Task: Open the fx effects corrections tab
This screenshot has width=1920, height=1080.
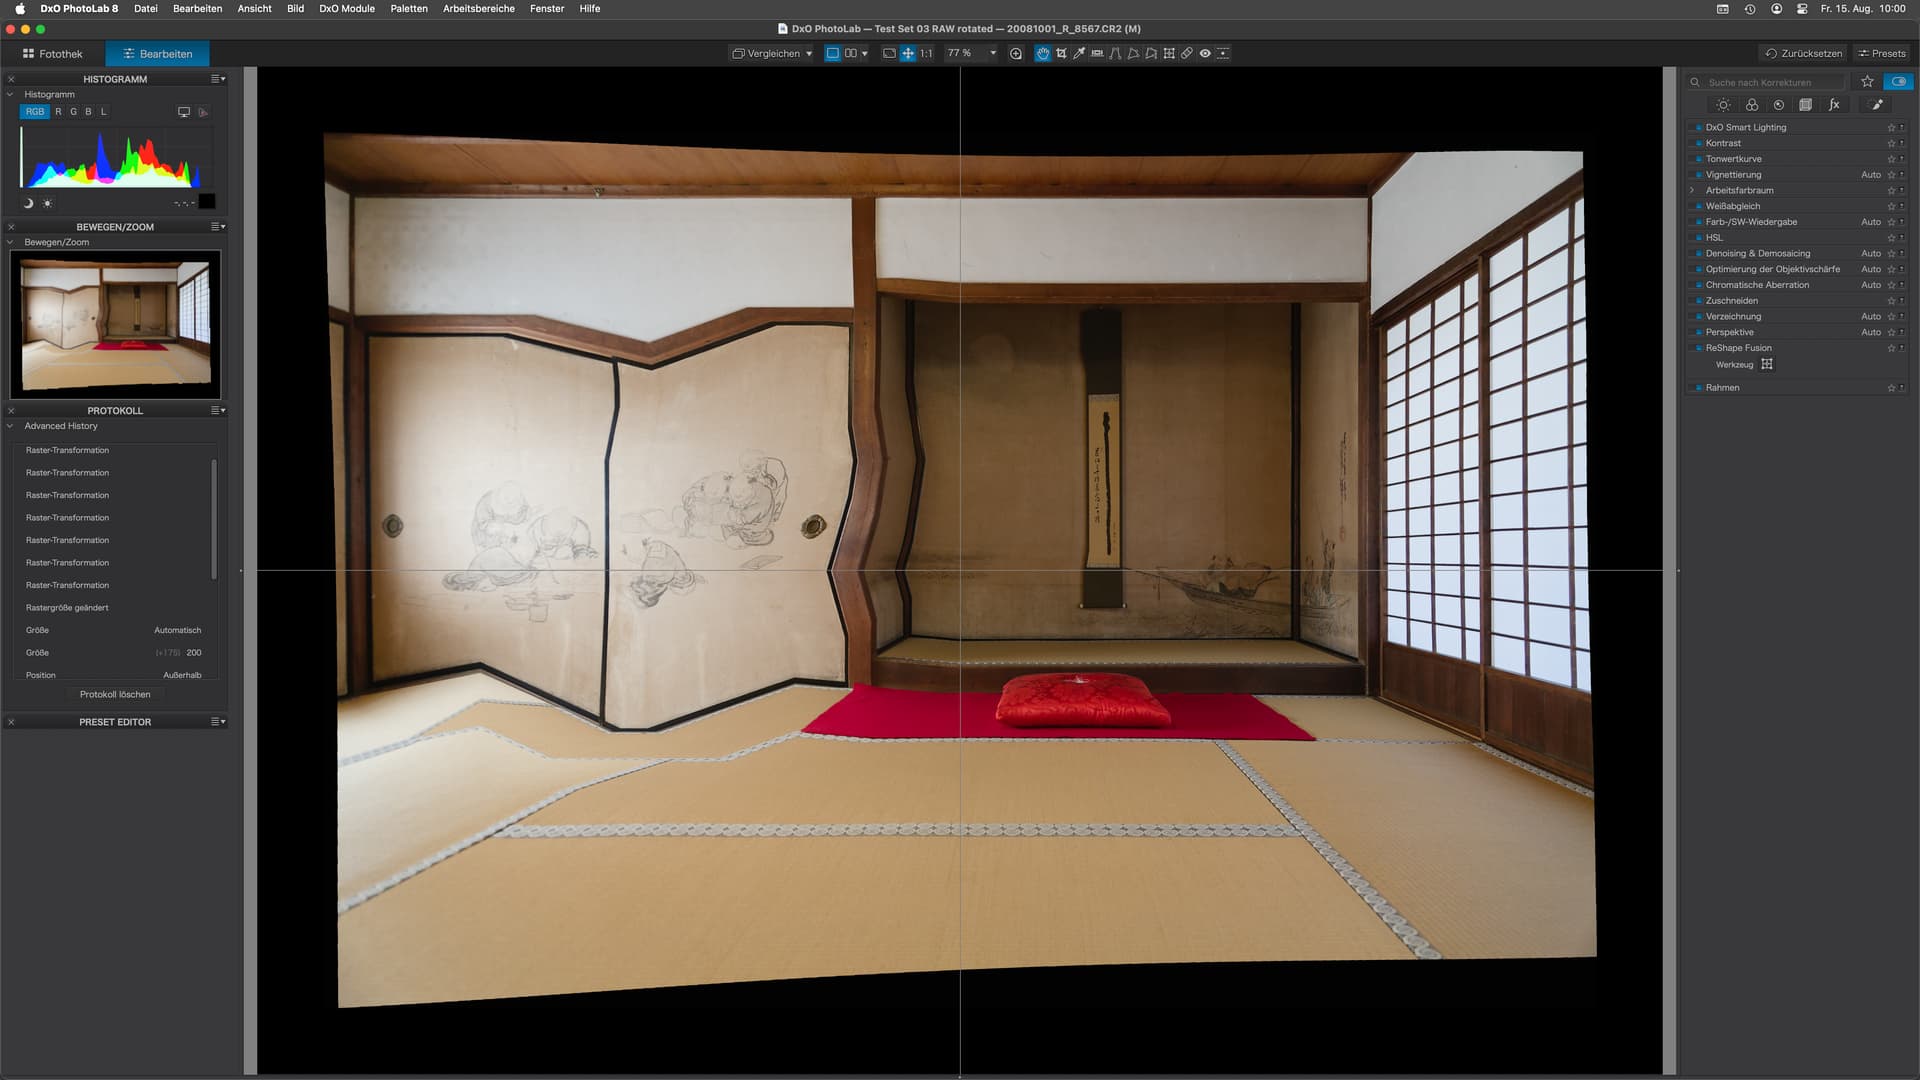Action: pos(1834,105)
